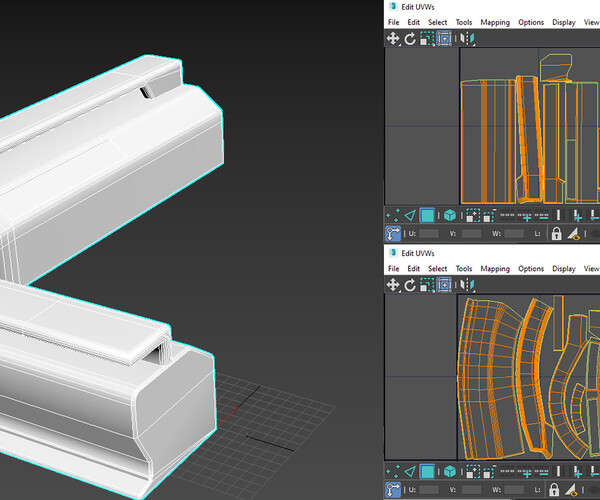The width and height of the screenshot is (600, 500).
Task: Toggle Polygon sub-object mode in upper UVW window
Action: tap(427, 215)
